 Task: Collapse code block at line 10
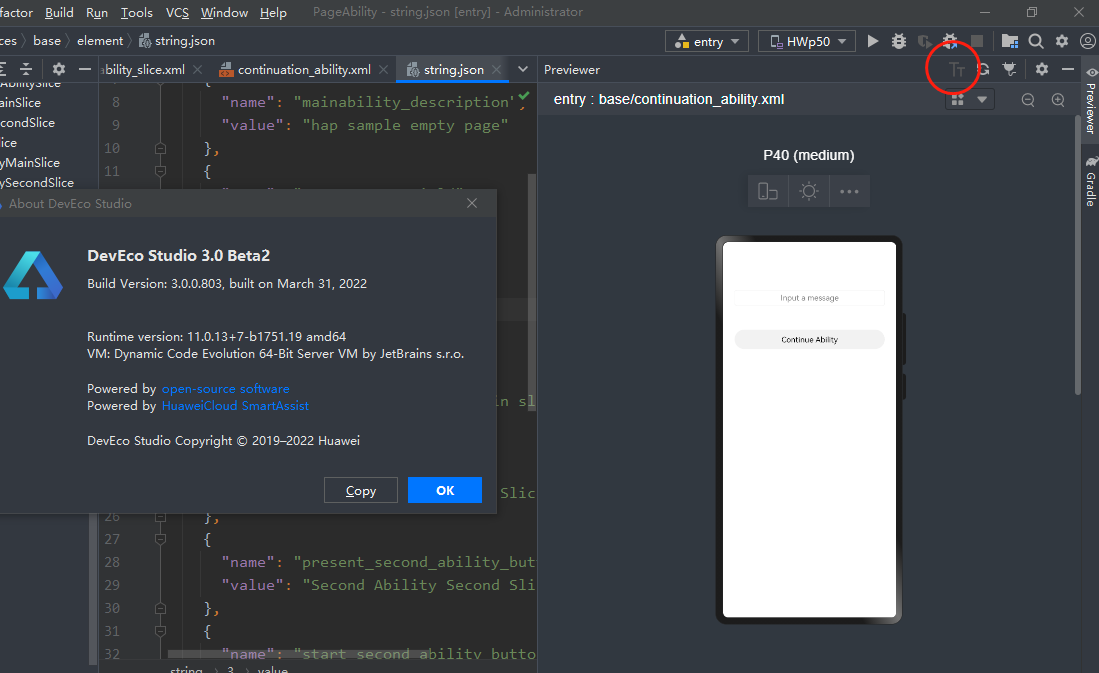coord(161,149)
